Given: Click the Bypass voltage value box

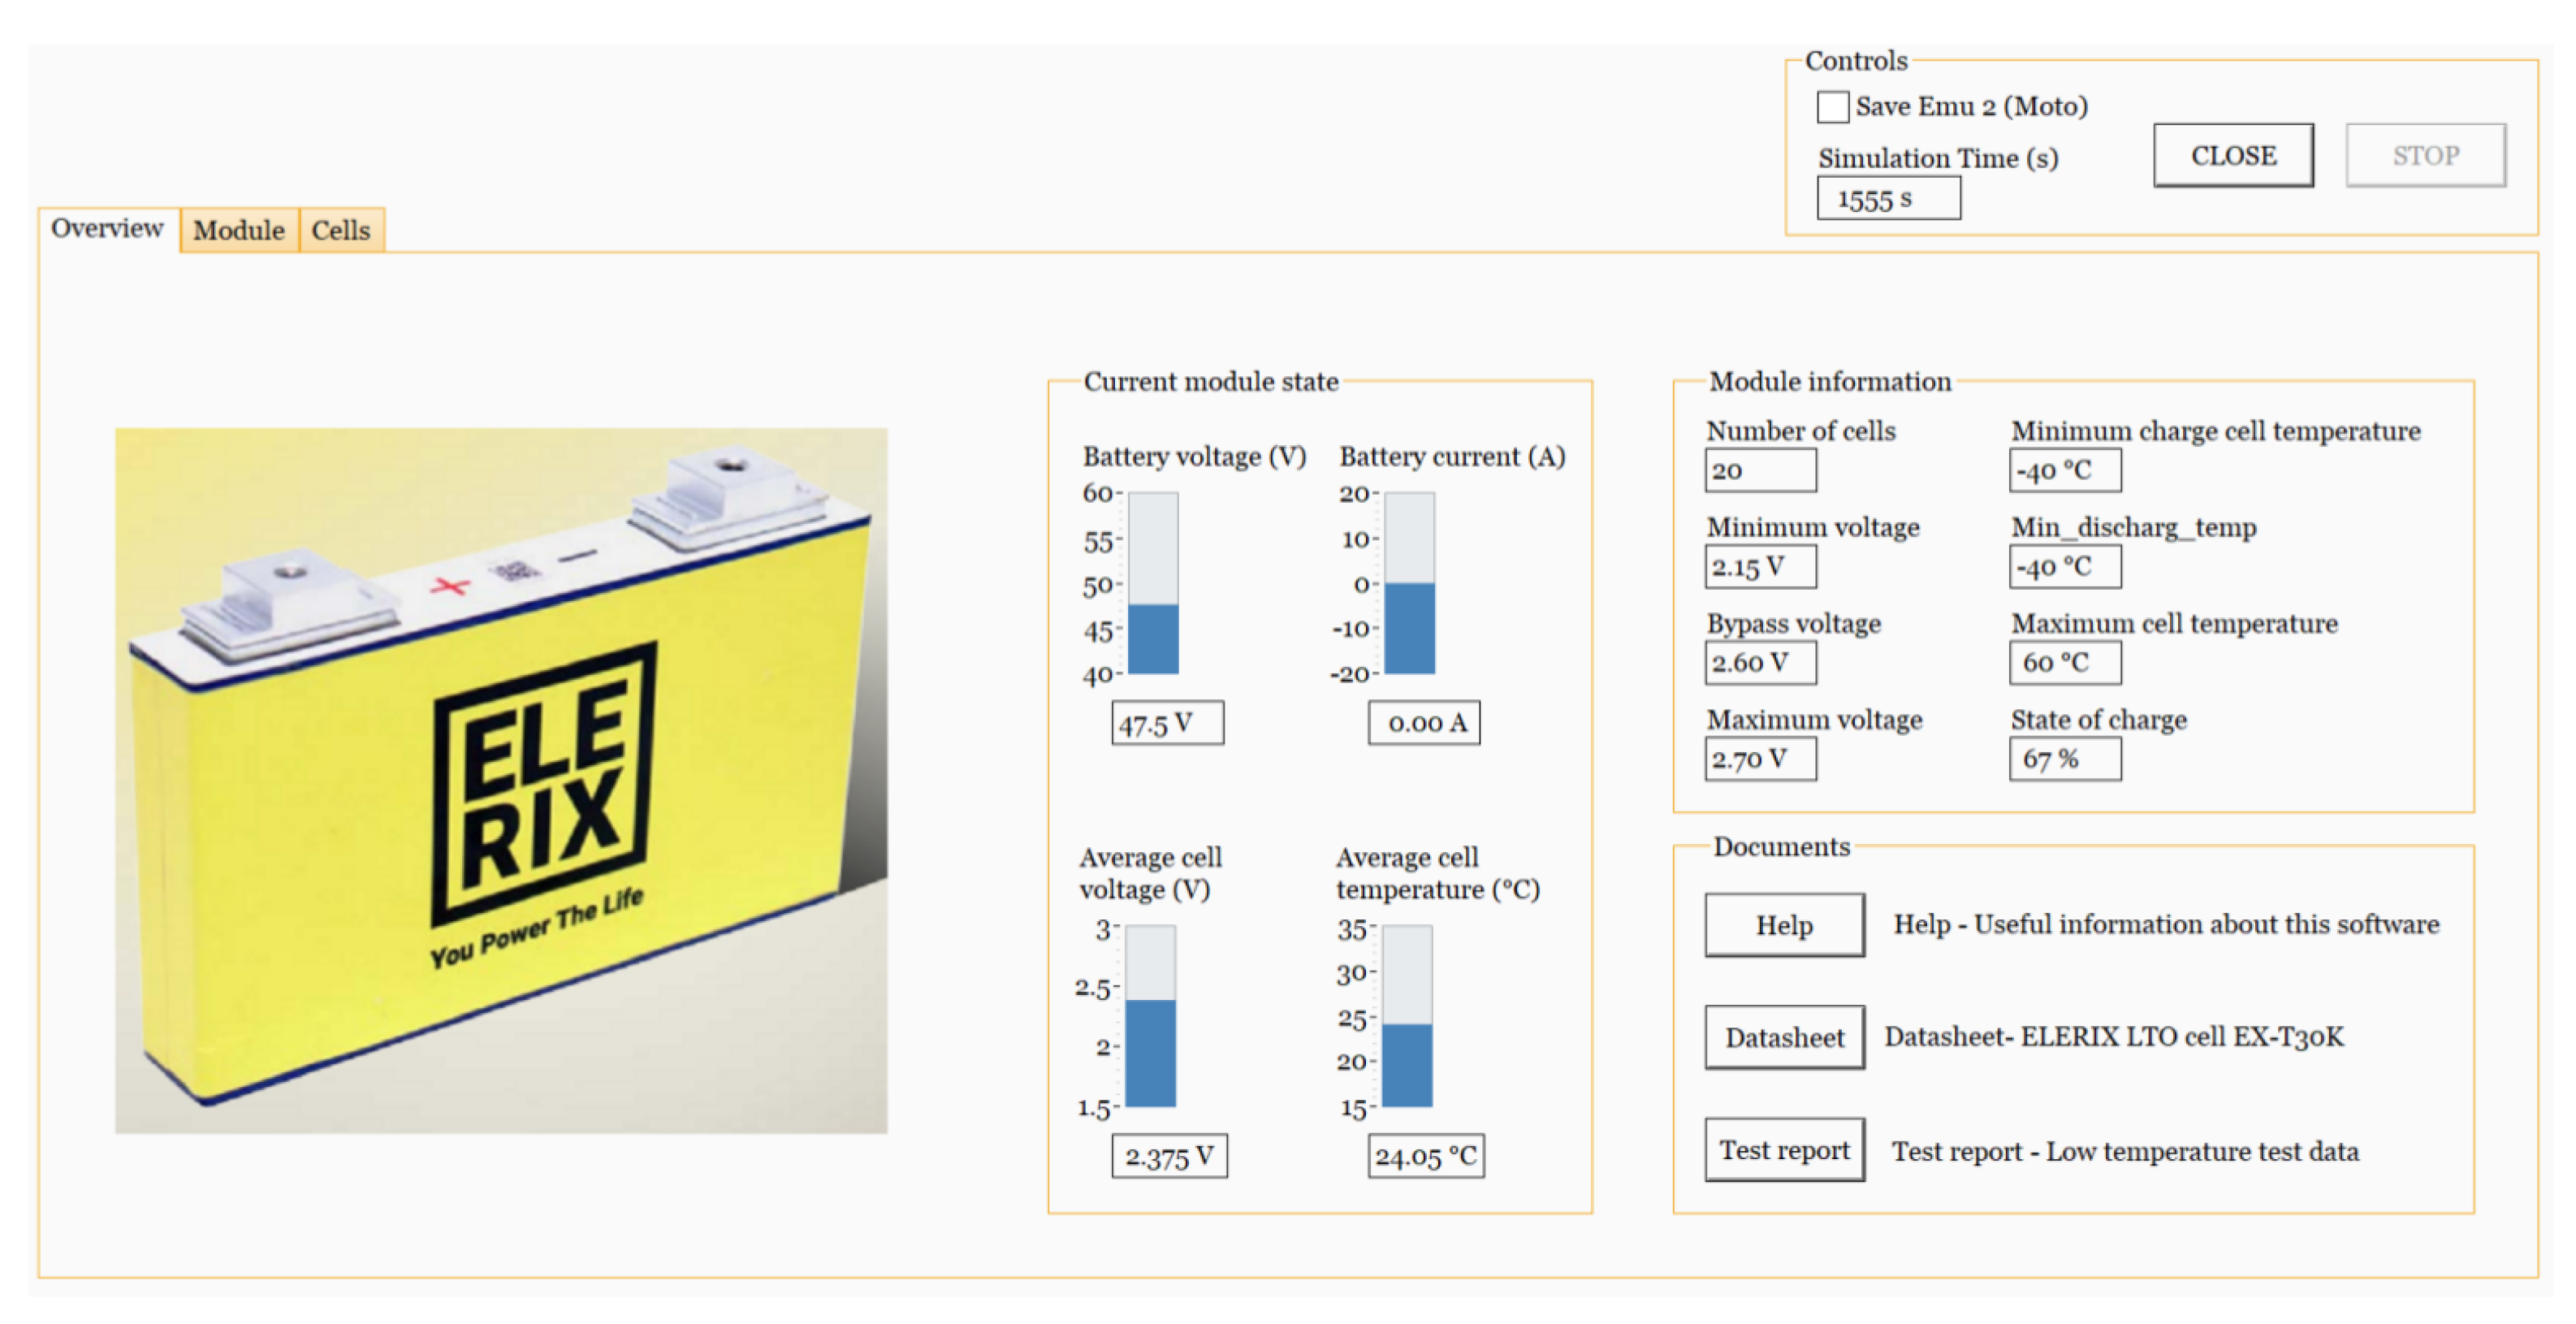Looking at the screenshot, I should [x=1760, y=663].
